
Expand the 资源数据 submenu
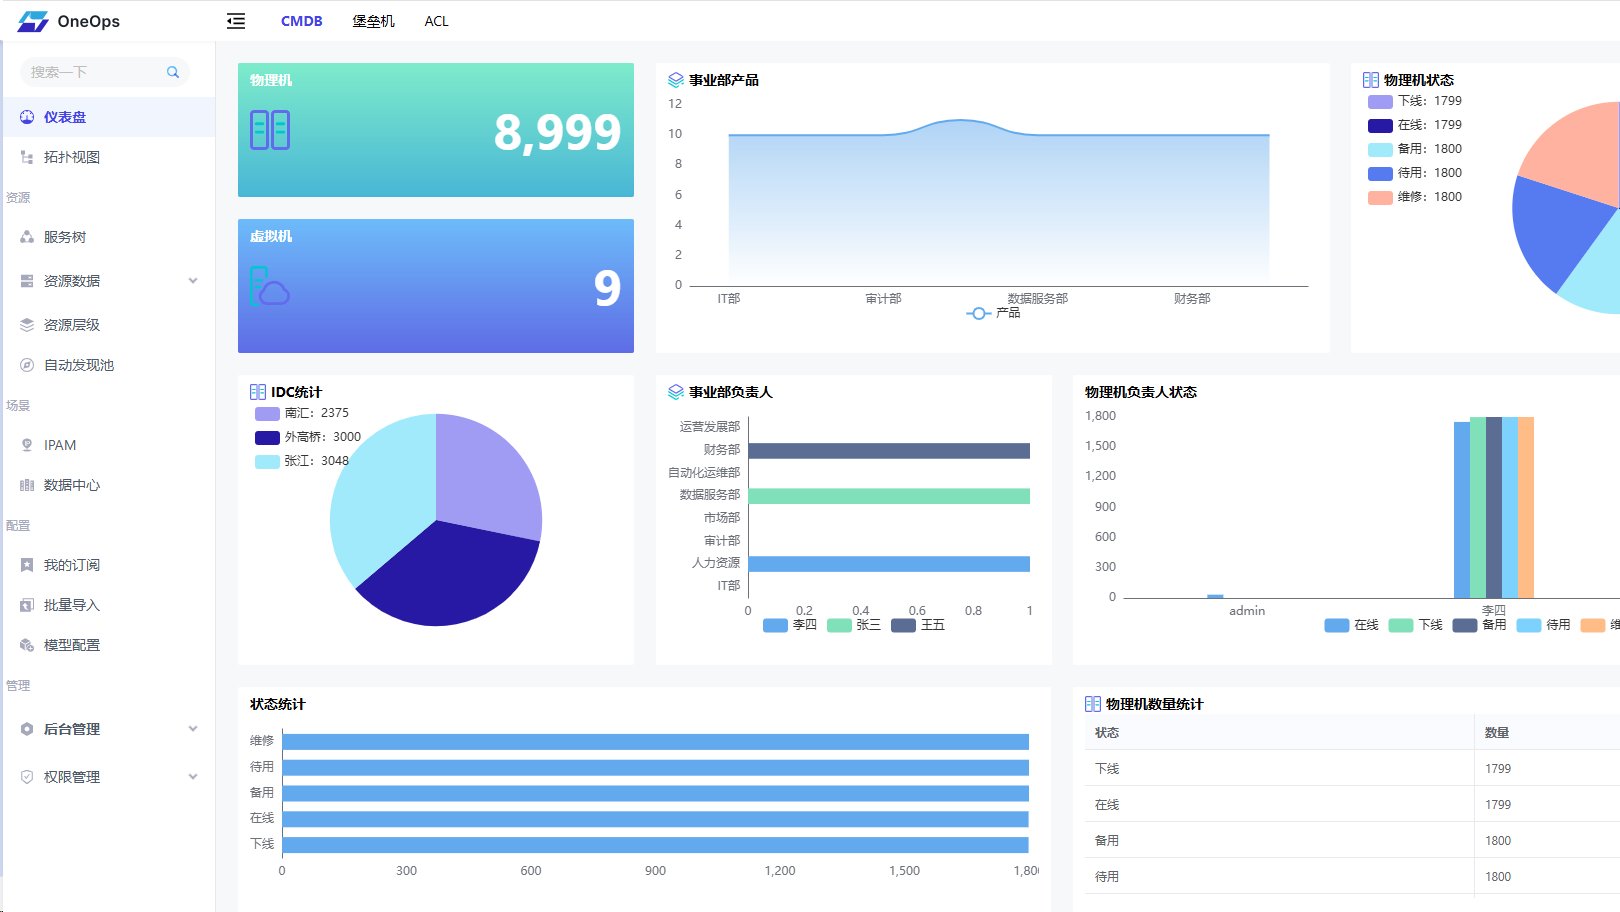tap(193, 281)
